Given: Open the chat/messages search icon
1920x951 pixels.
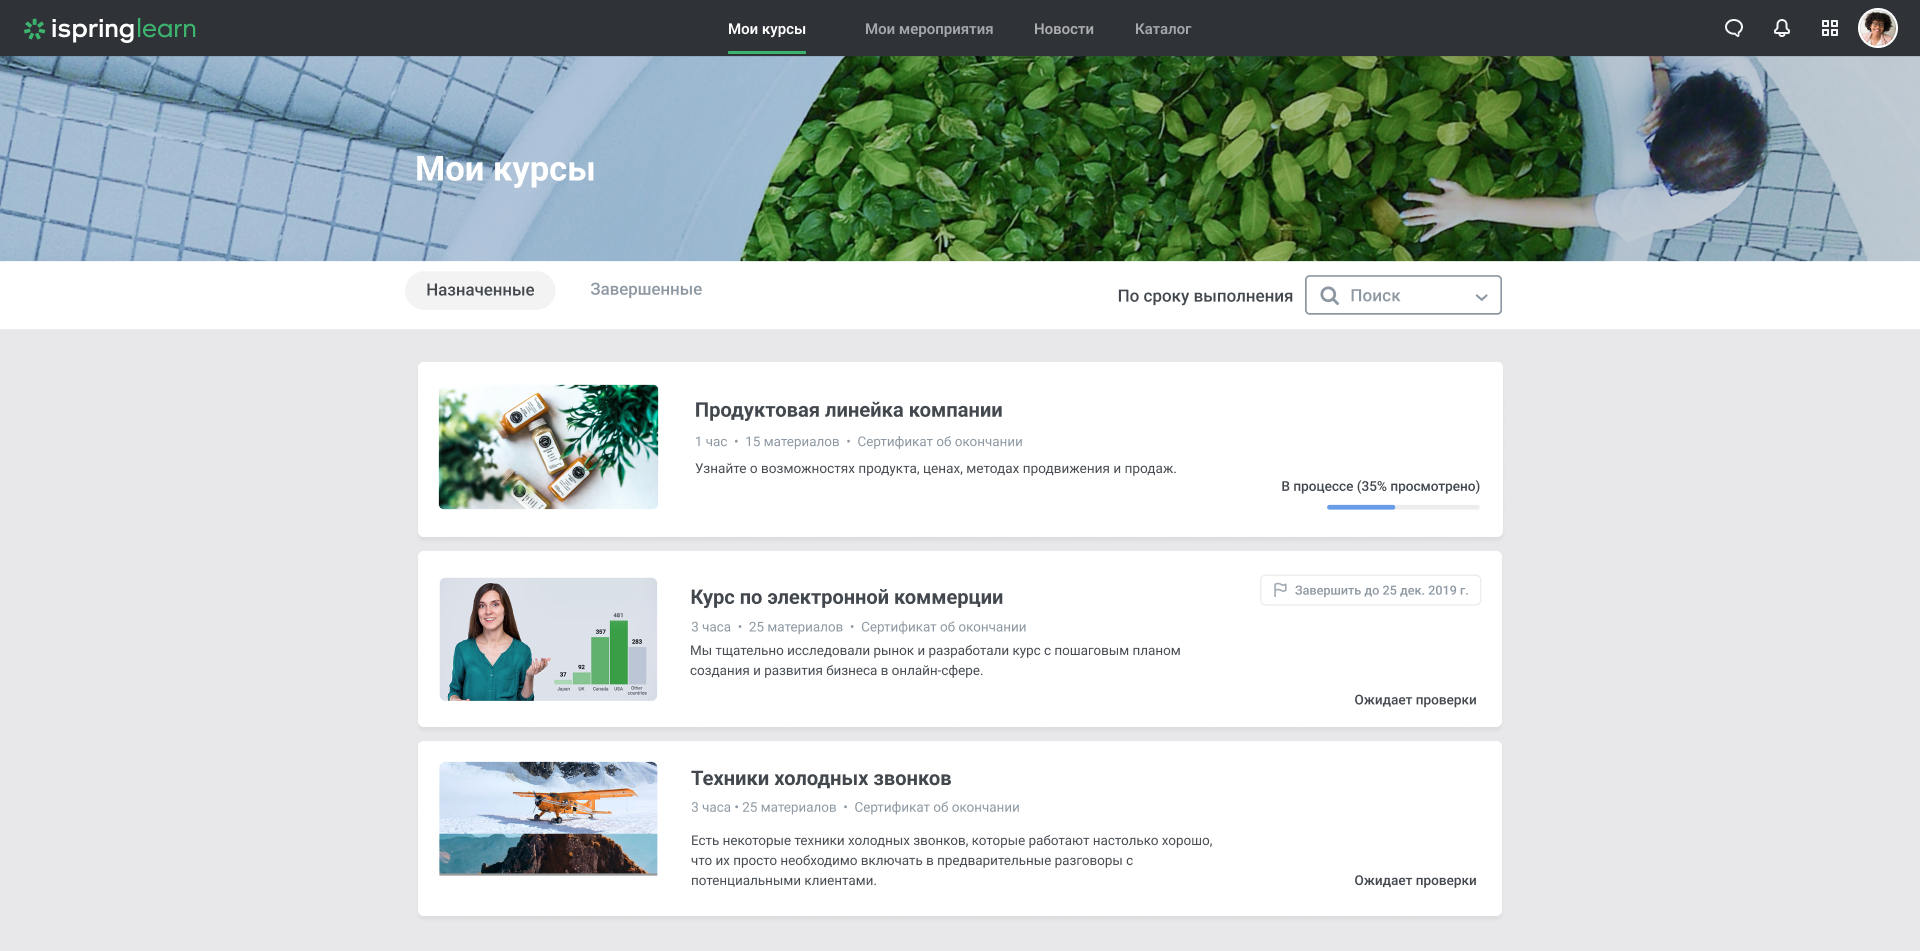Looking at the screenshot, I should (x=1733, y=28).
